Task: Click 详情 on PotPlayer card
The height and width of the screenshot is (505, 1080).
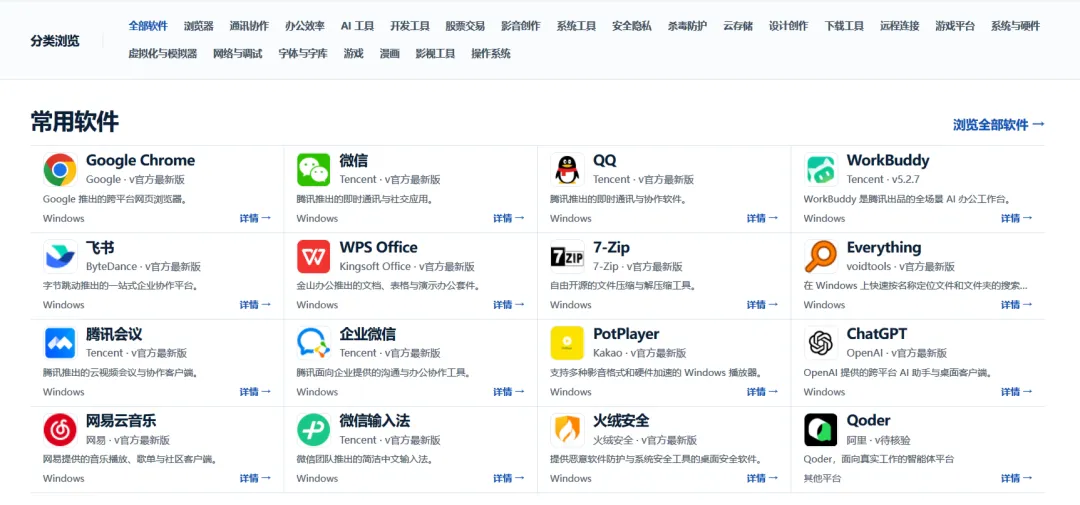Action: [x=762, y=391]
